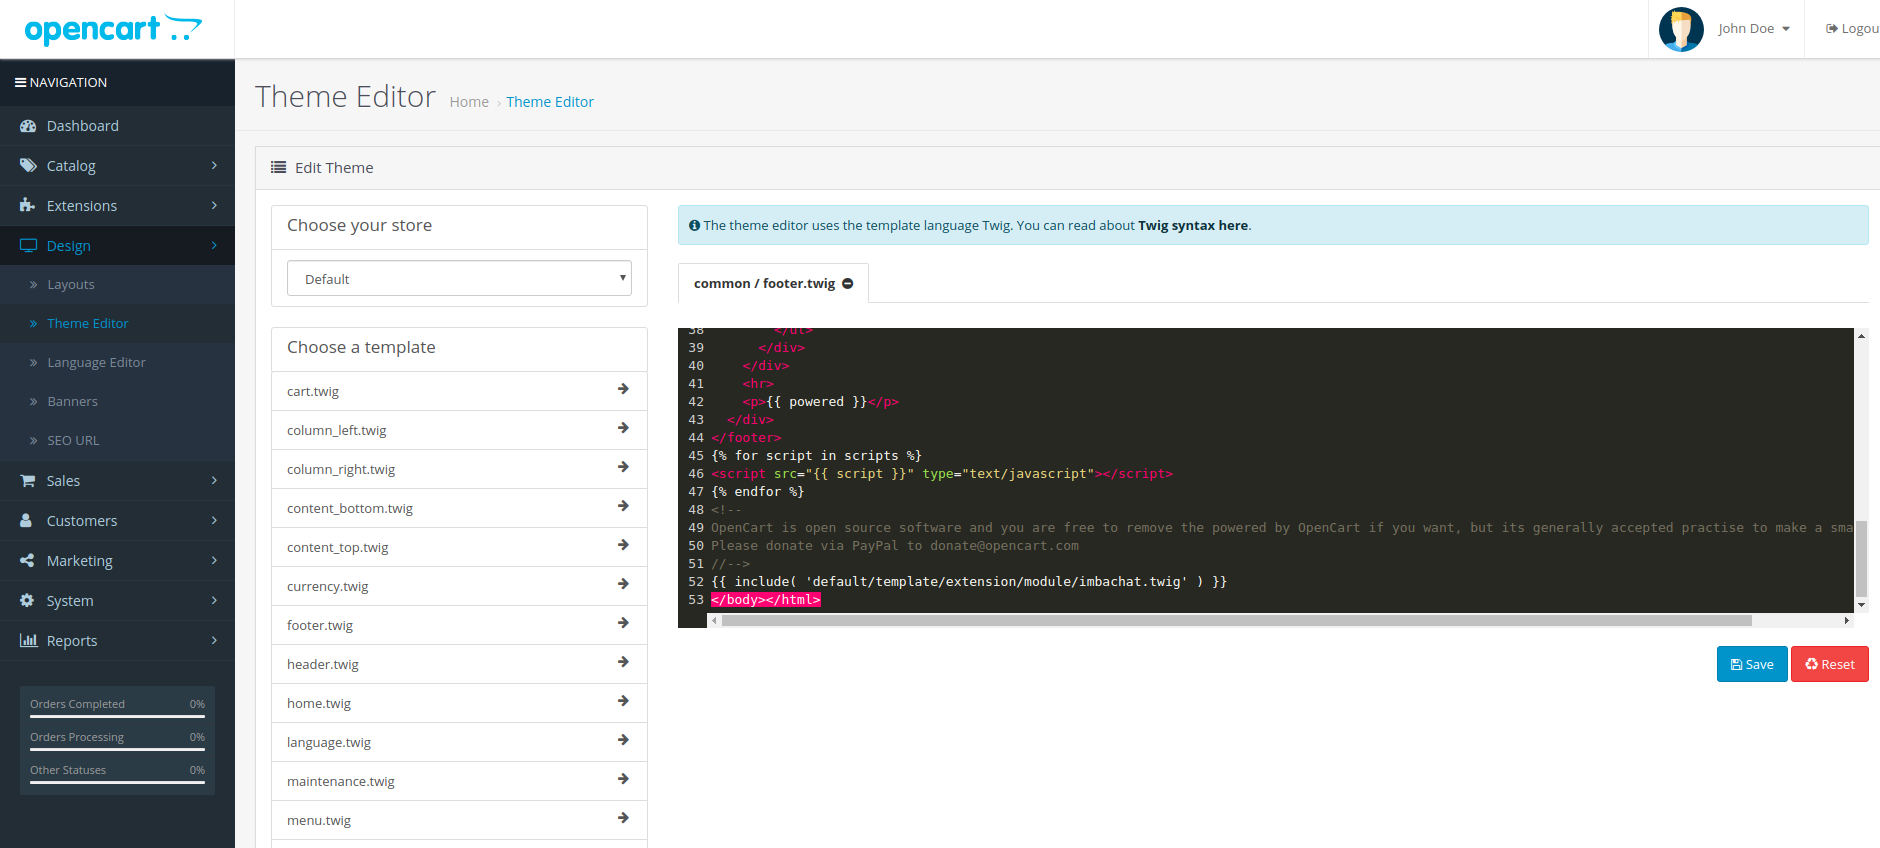Click the info icon in Twig notice
1880x848 pixels.
pyautogui.click(x=694, y=226)
